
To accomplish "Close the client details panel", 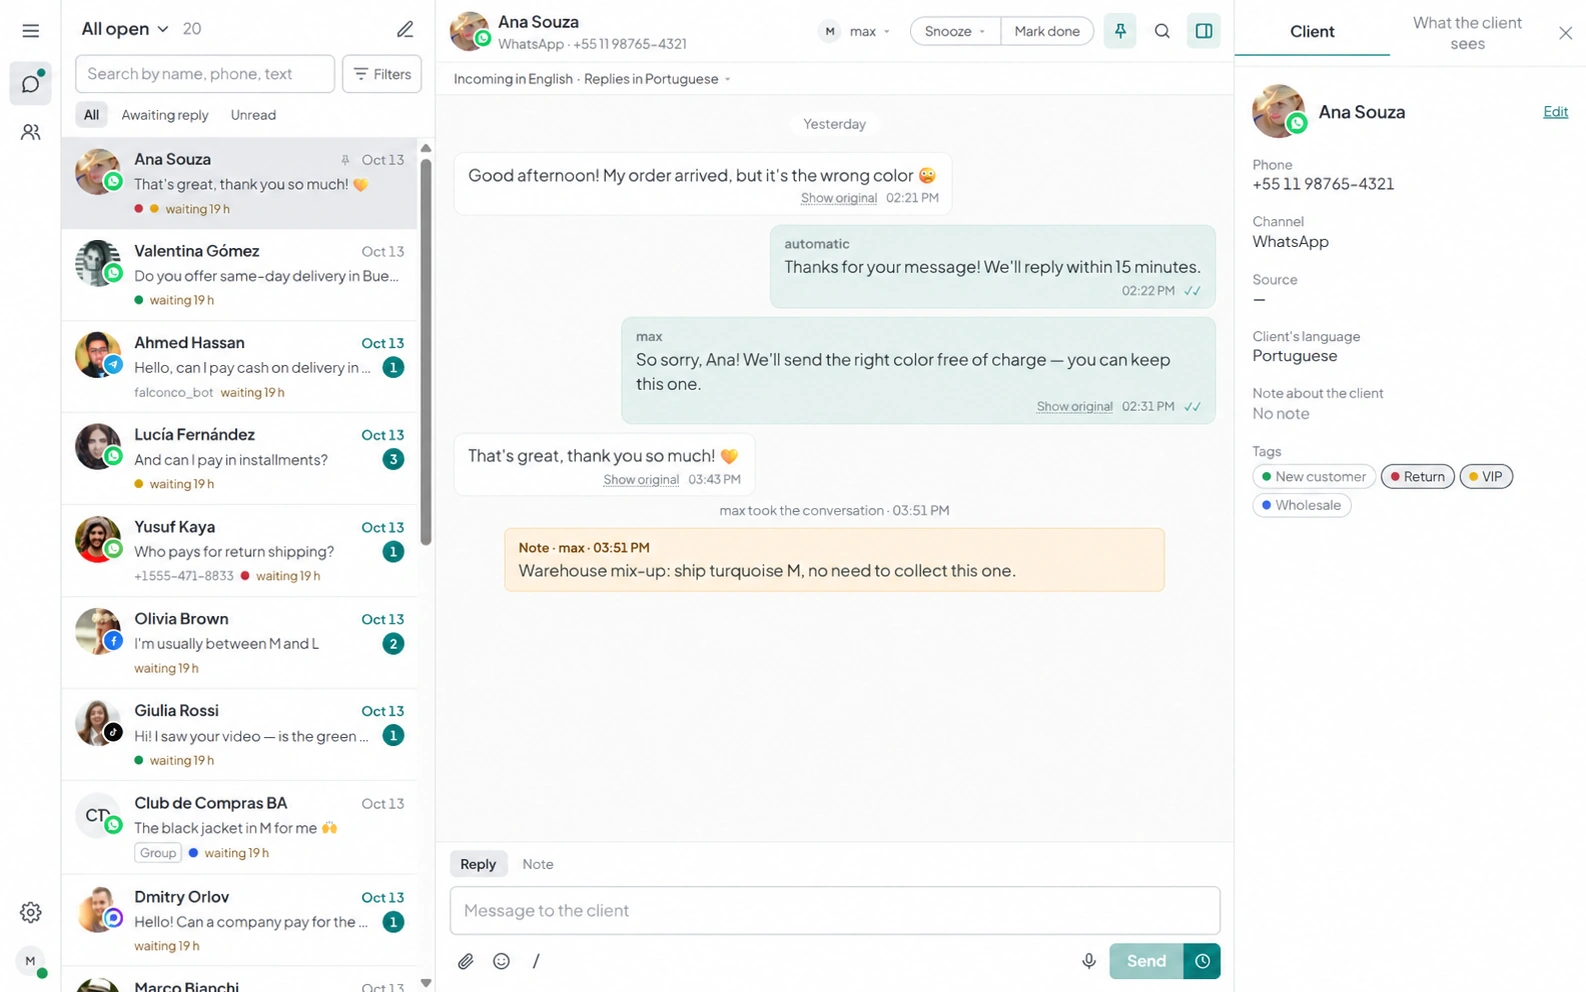I will pyautogui.click(x=1565, y=33).
